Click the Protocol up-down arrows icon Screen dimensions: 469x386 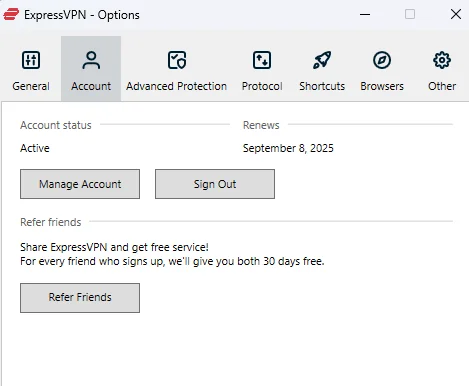pyautogui.click(x=262, y=60)
